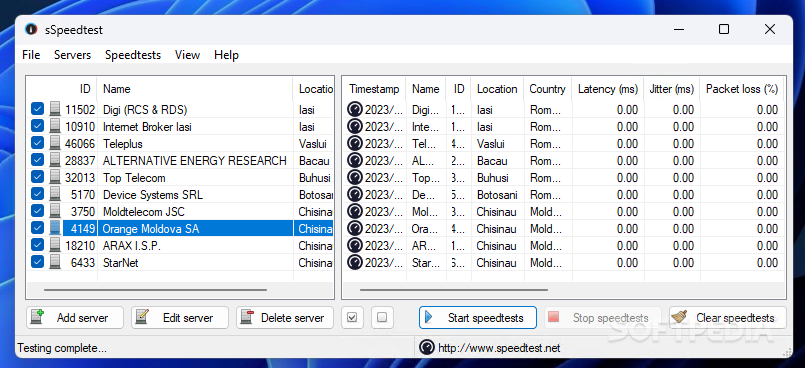Click the horizontal scrollbar of the results table
This screenshot has height=368, width=805.
coord(454,290)
